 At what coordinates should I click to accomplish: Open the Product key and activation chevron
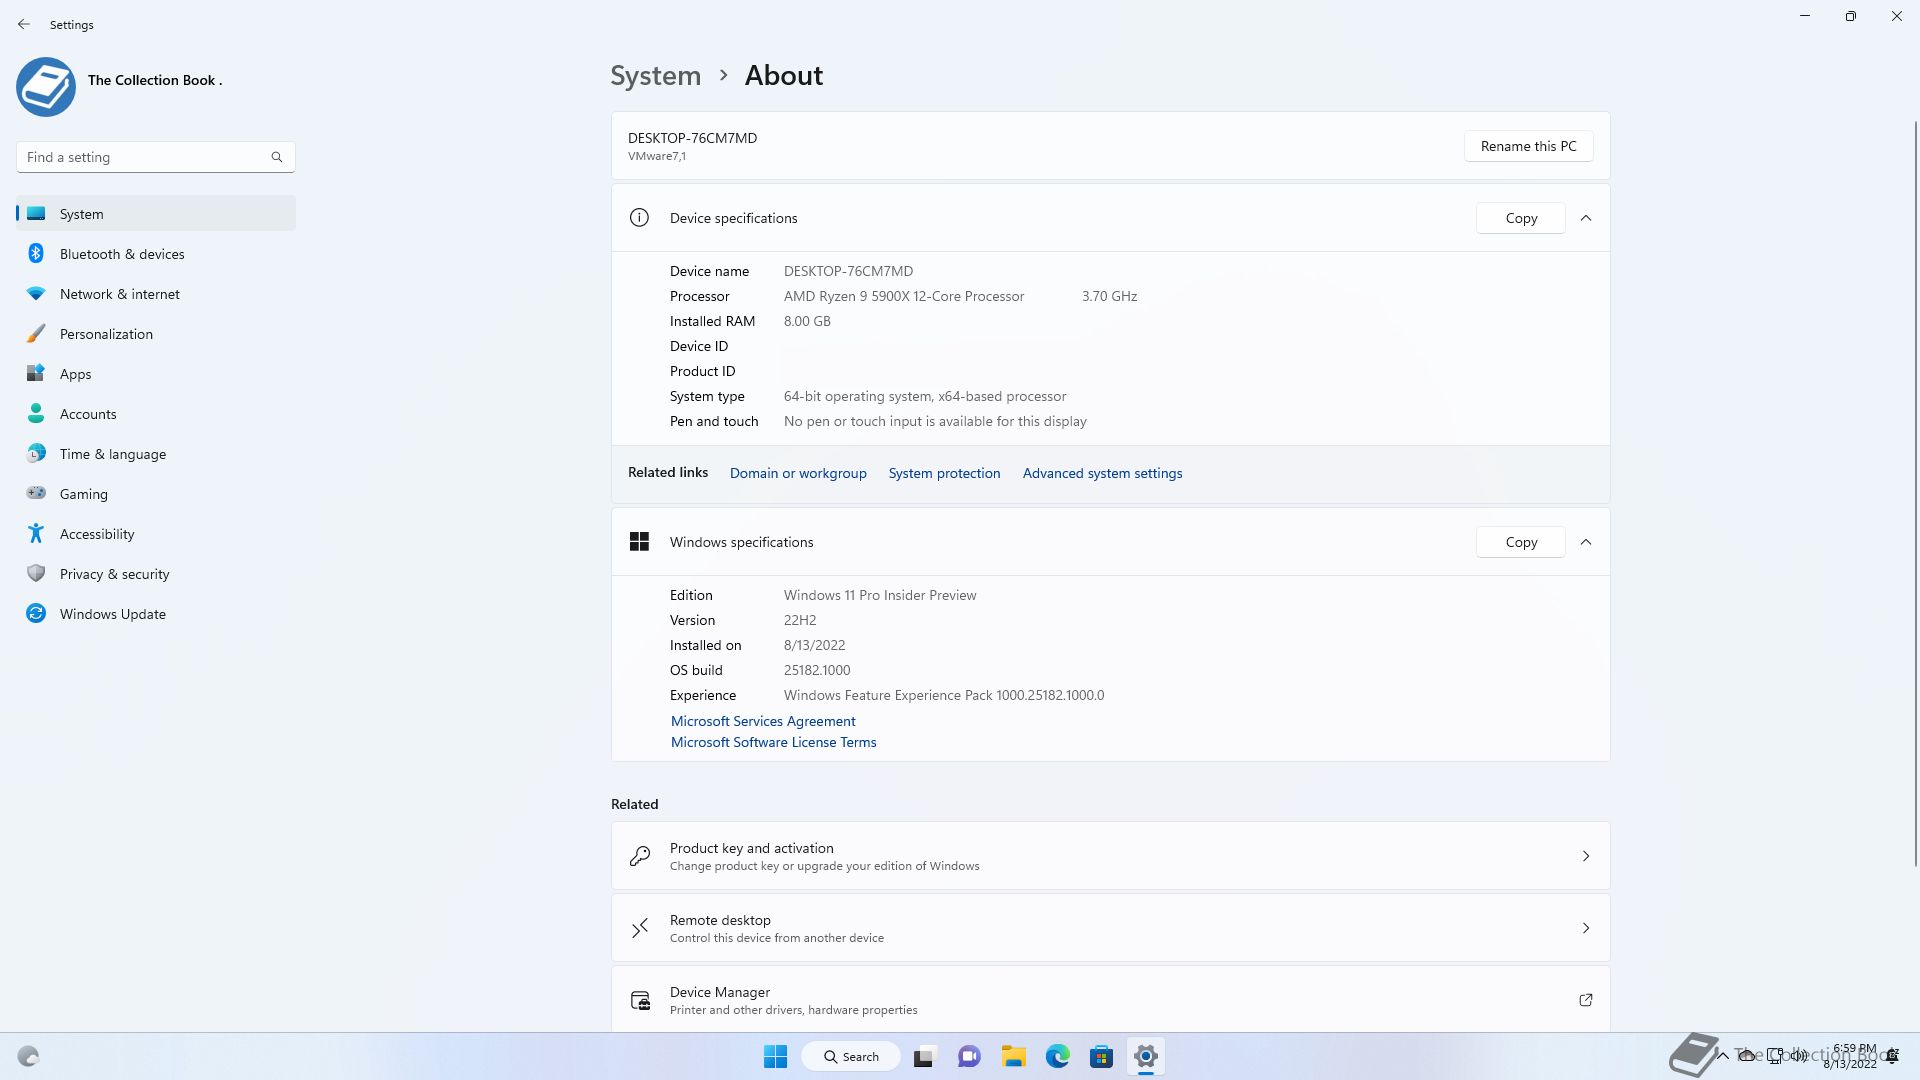(1586, 856)
